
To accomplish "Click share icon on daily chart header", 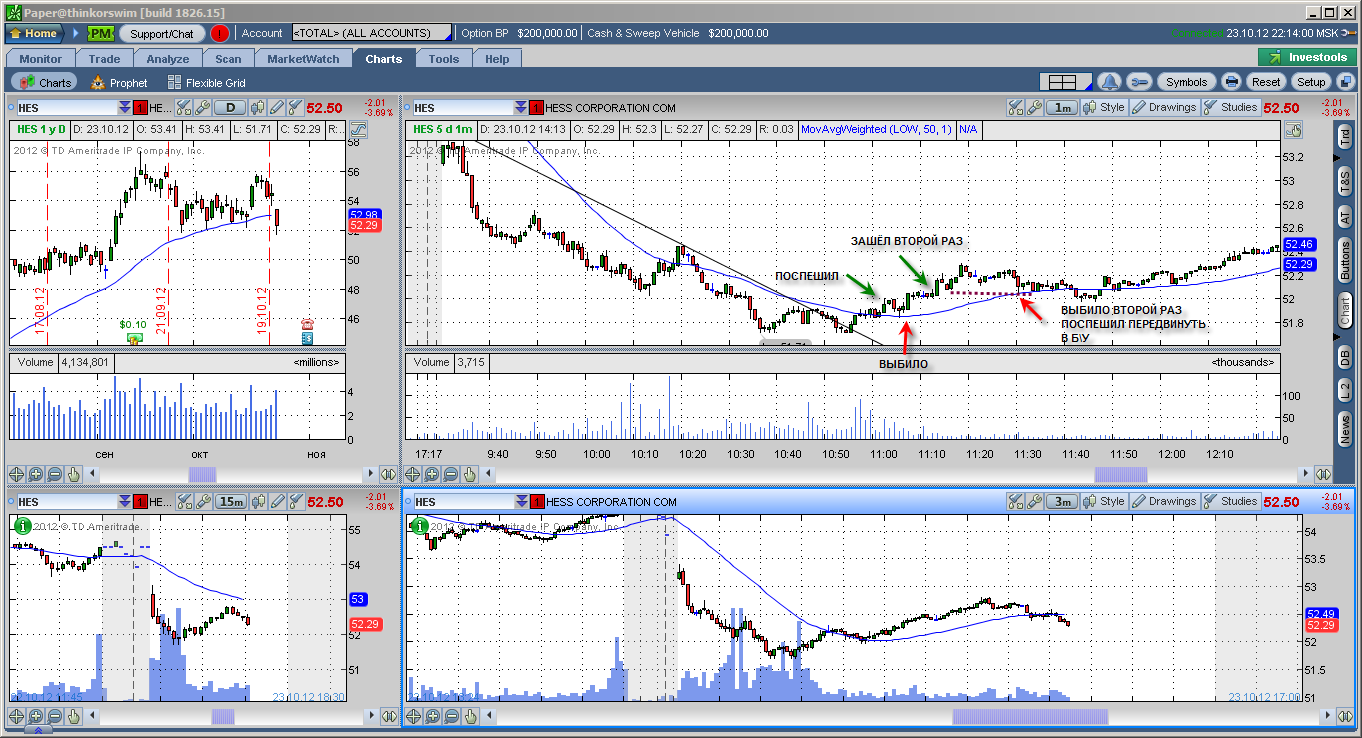I will click(184, 108).
